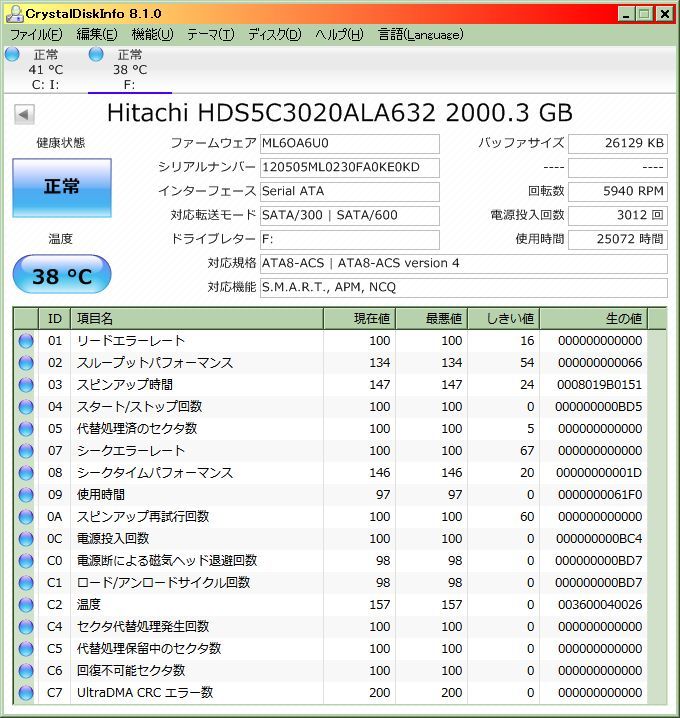The width and height of the screenshot is (680, 718).
Task: Click the 最悪値 column header
Action: (431, 319)
